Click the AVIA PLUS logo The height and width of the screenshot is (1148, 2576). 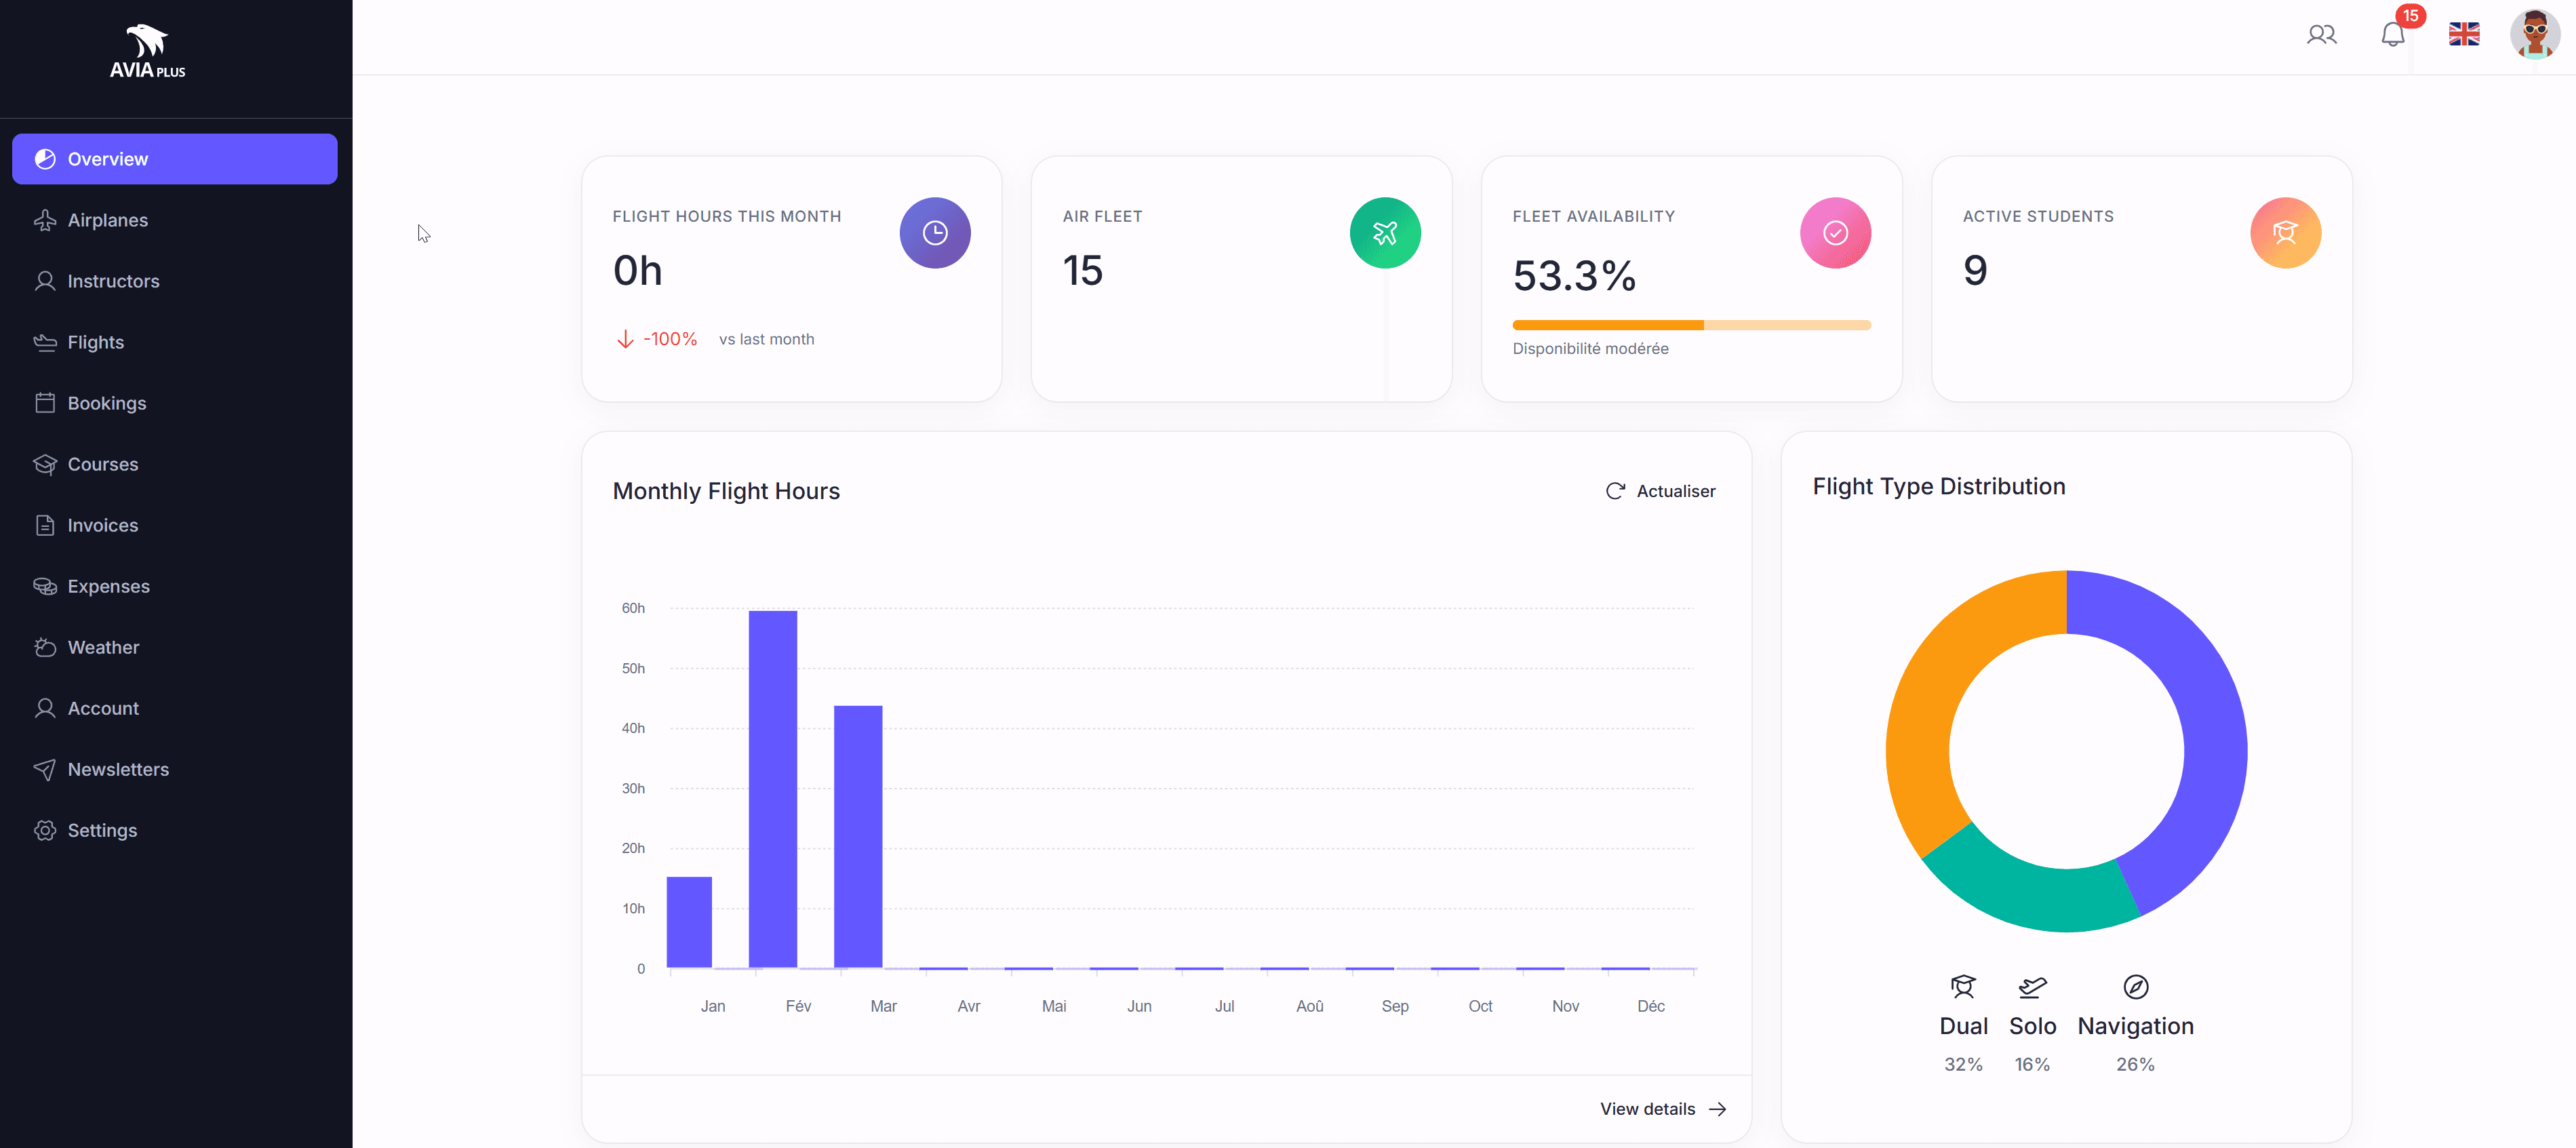147,50
